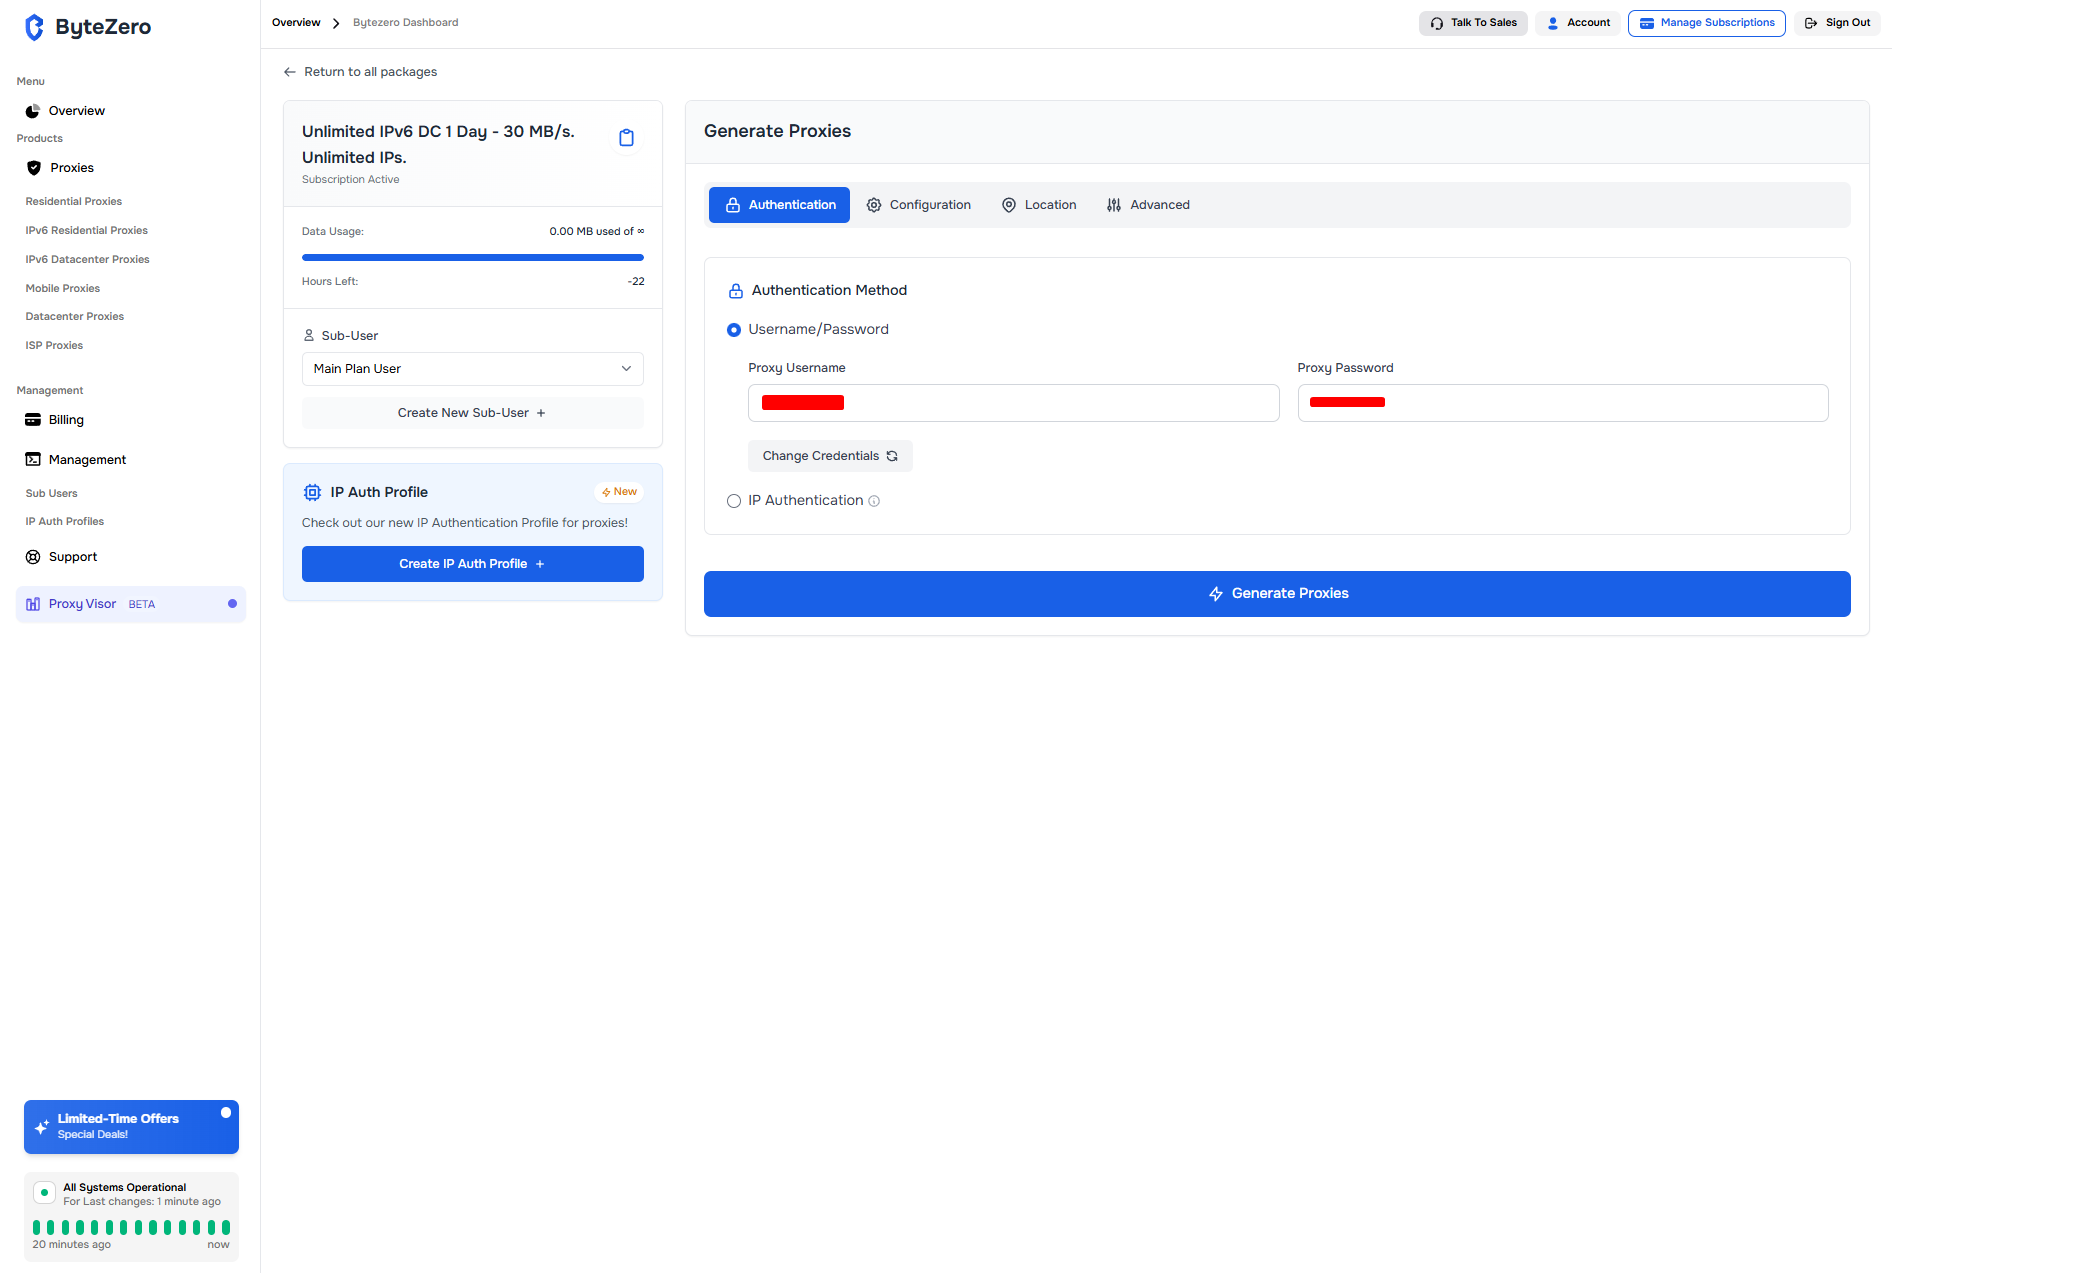
Task: Go to Residential Proxies
Action: coord(74,202)
